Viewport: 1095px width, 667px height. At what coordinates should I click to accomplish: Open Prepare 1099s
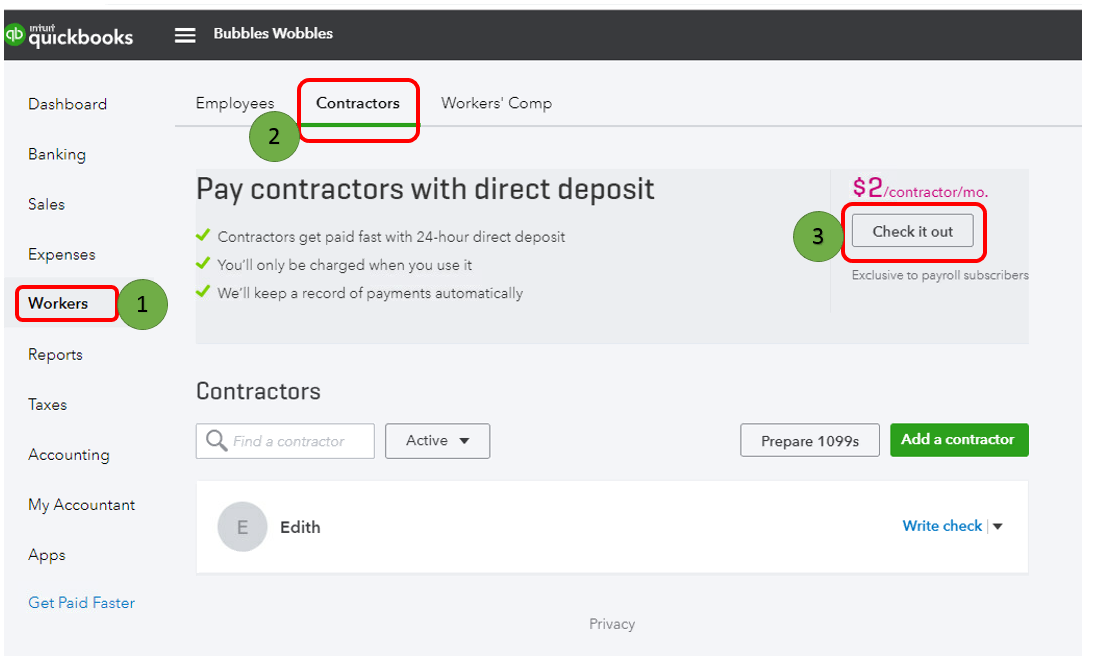pos(809,440)
